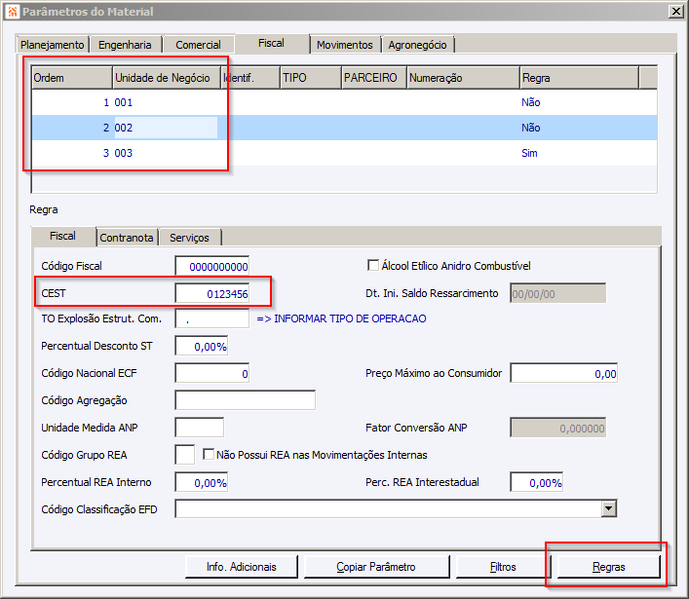Select row with Unidade de Negócio 003

coord(344,153)
